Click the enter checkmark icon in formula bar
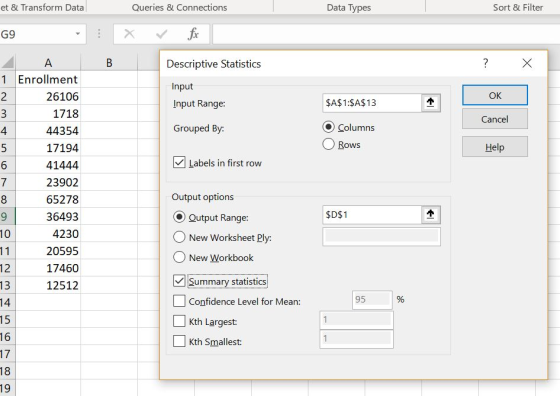 161,34
